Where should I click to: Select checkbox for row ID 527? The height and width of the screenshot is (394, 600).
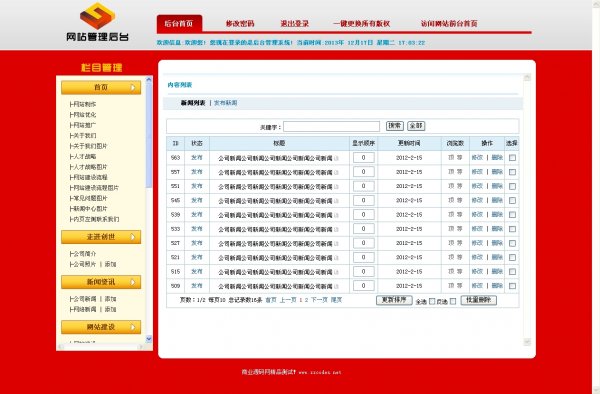coord(512,243)
